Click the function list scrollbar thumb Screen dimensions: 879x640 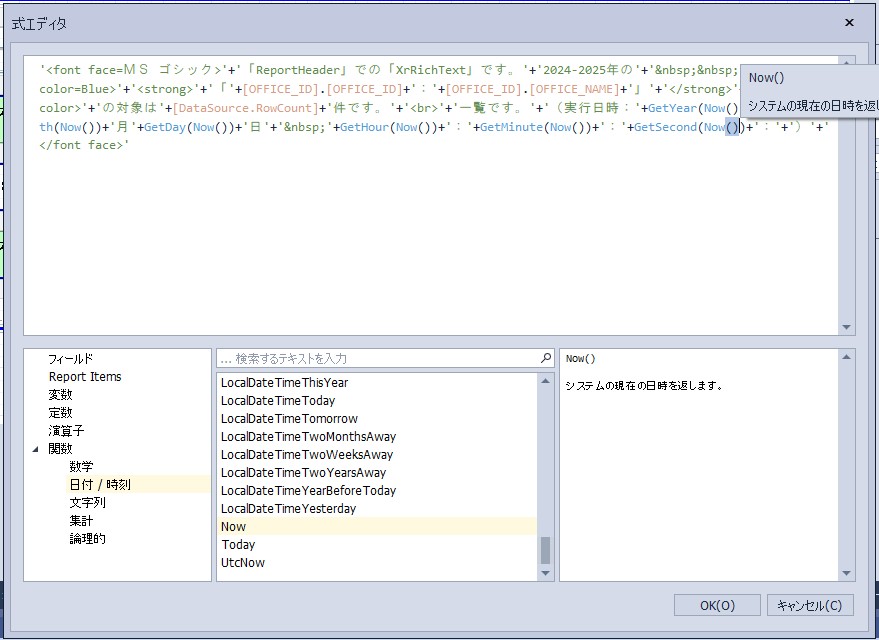(545, 550)
